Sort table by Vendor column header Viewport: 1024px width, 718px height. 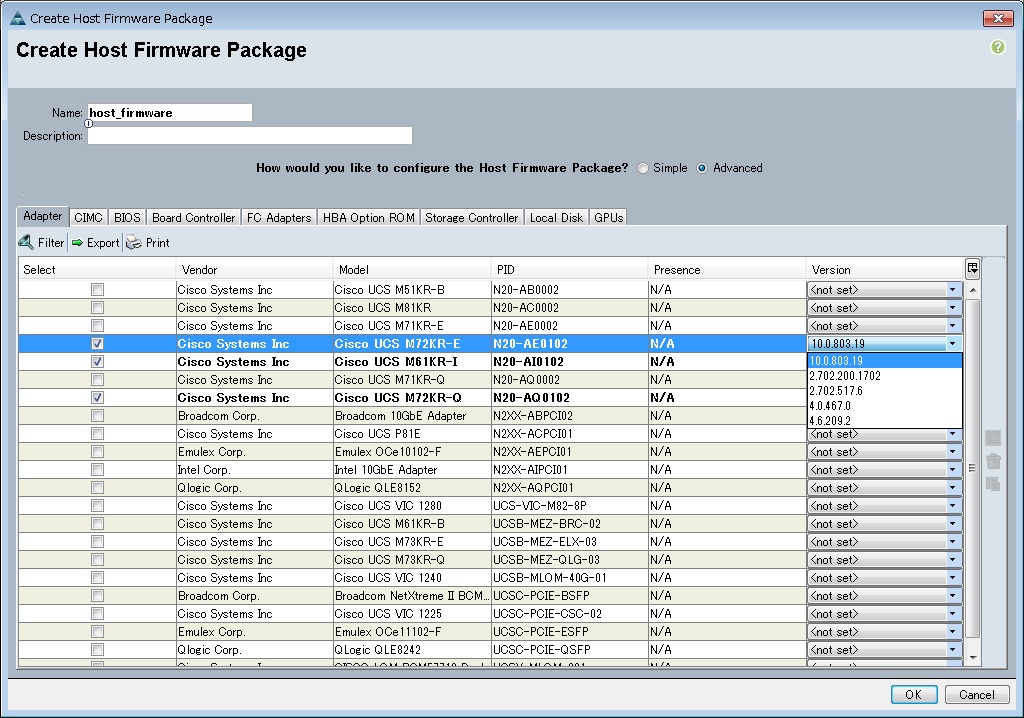pyautogui.click(x=254, y=269)
